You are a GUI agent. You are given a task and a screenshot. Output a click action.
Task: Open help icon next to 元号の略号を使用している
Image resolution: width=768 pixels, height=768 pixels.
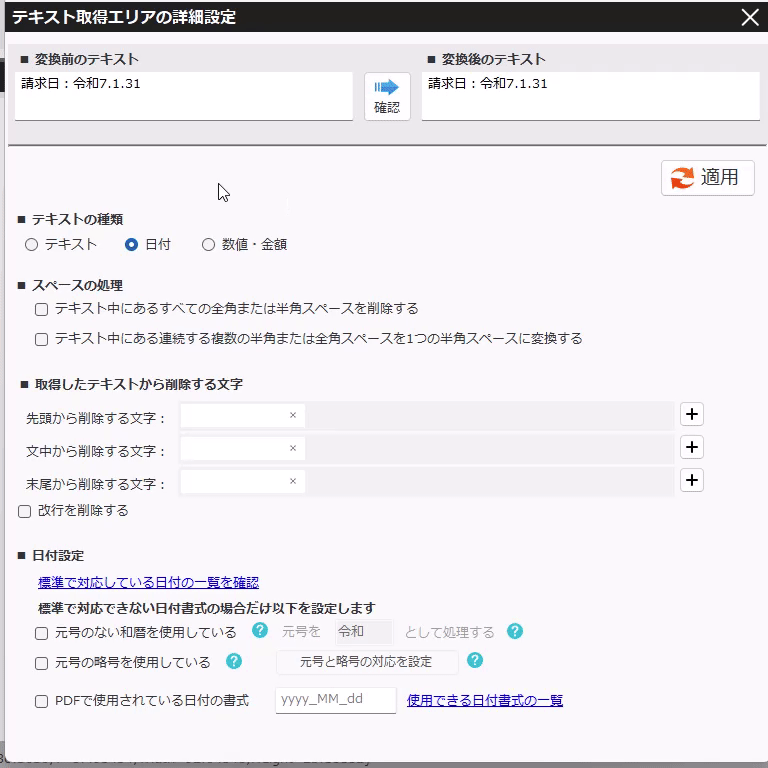click(234, 661)
